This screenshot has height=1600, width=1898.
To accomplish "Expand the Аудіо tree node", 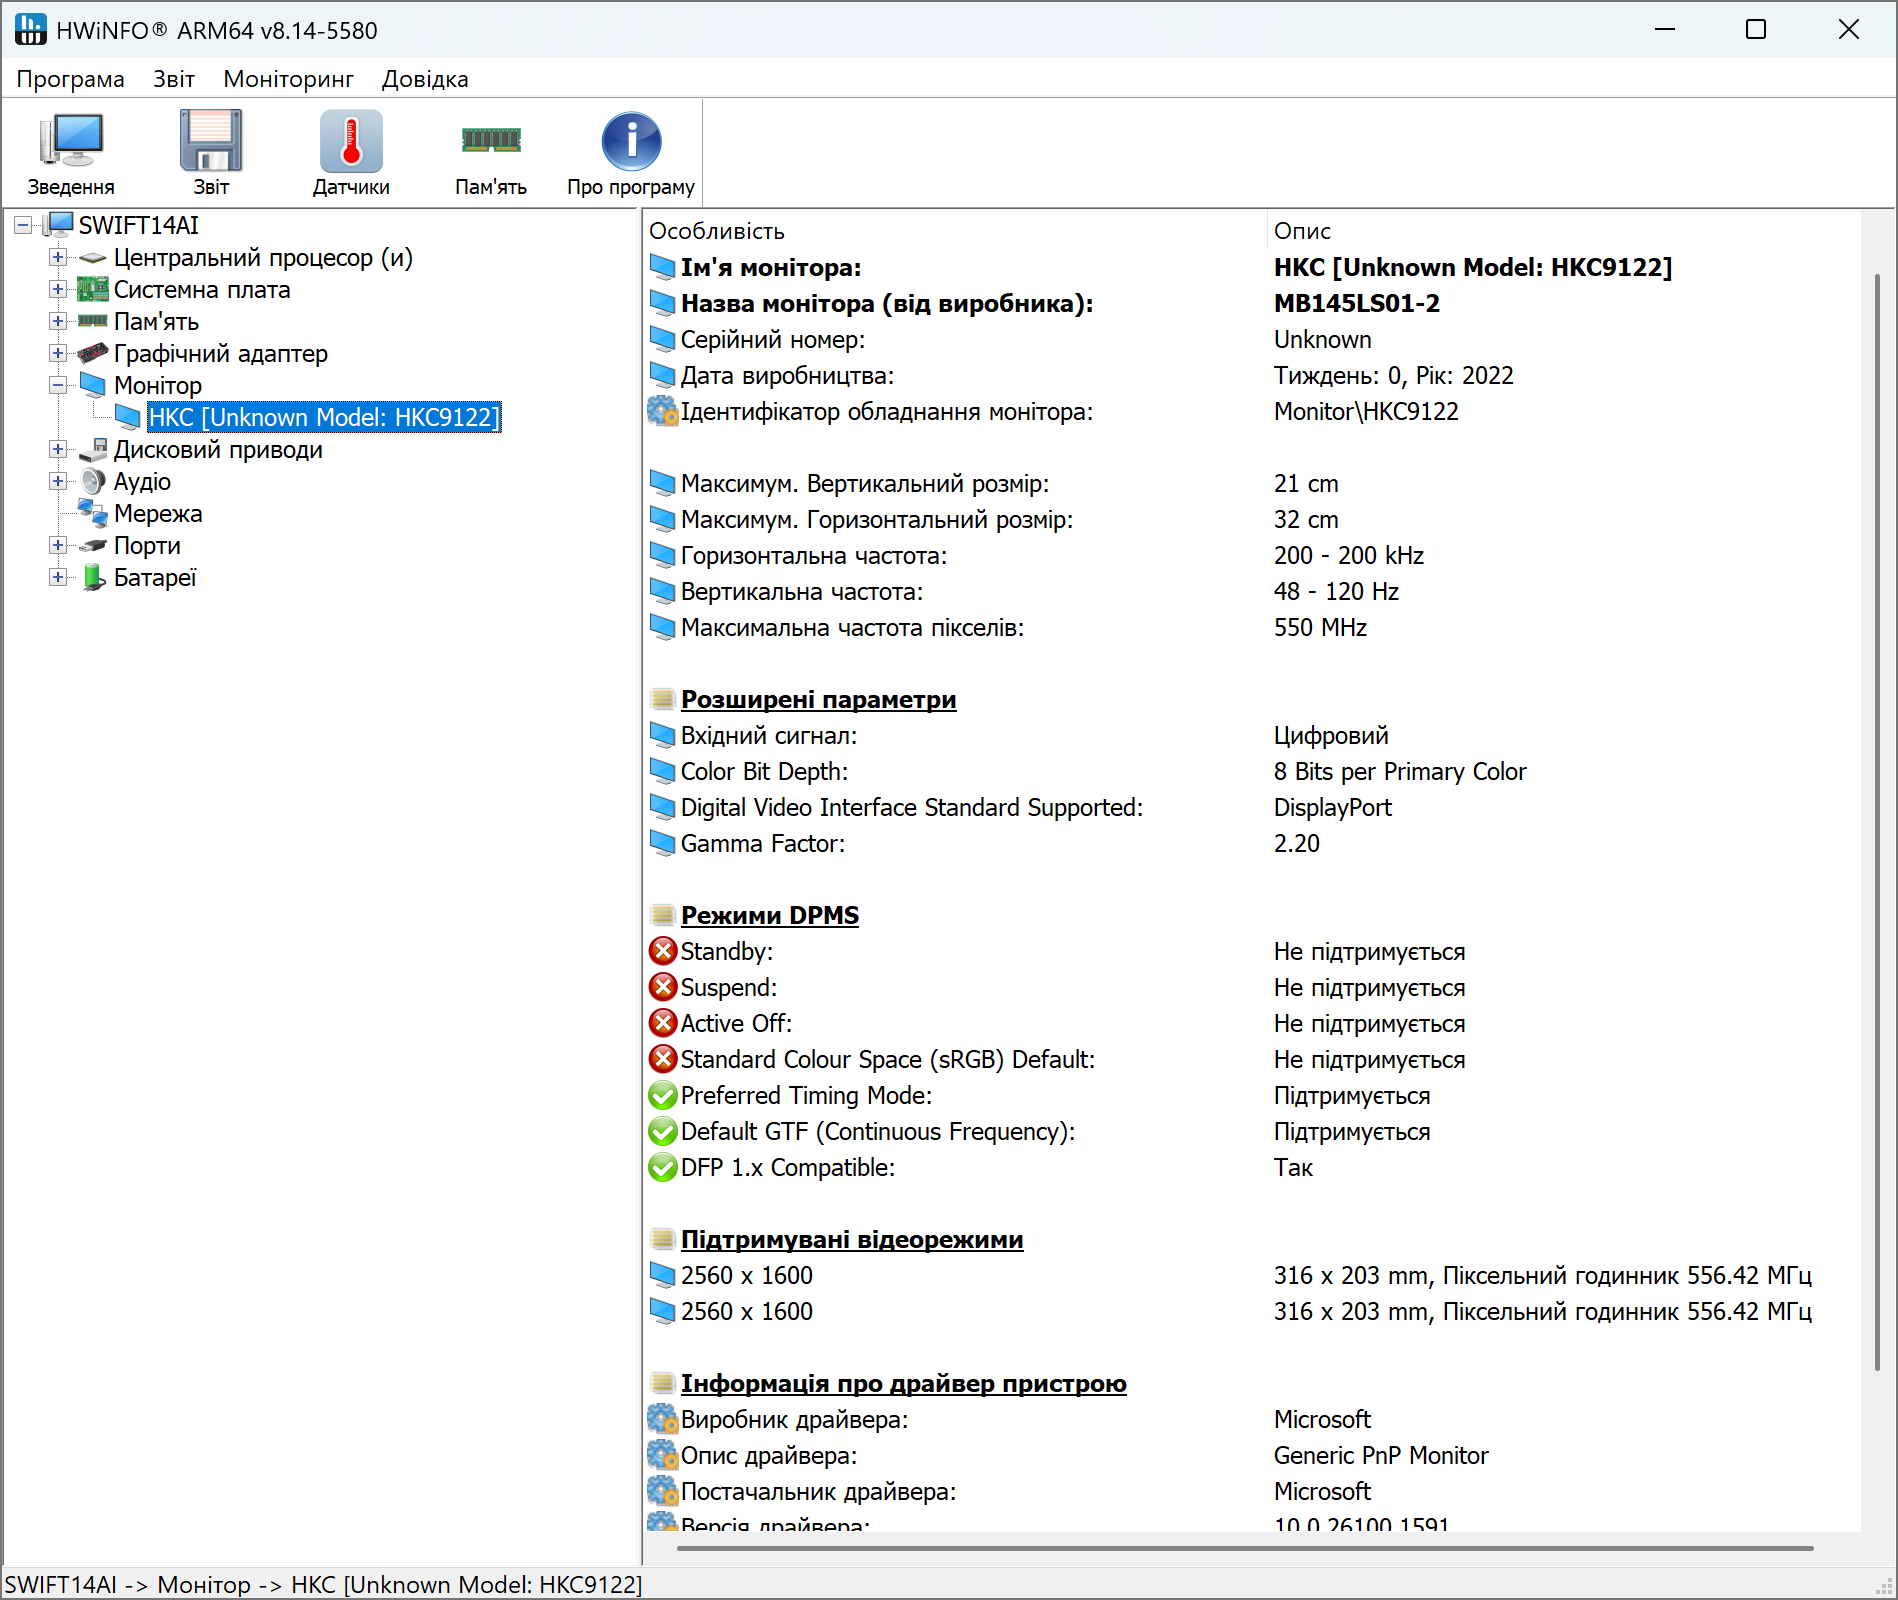I will [58, 481].
